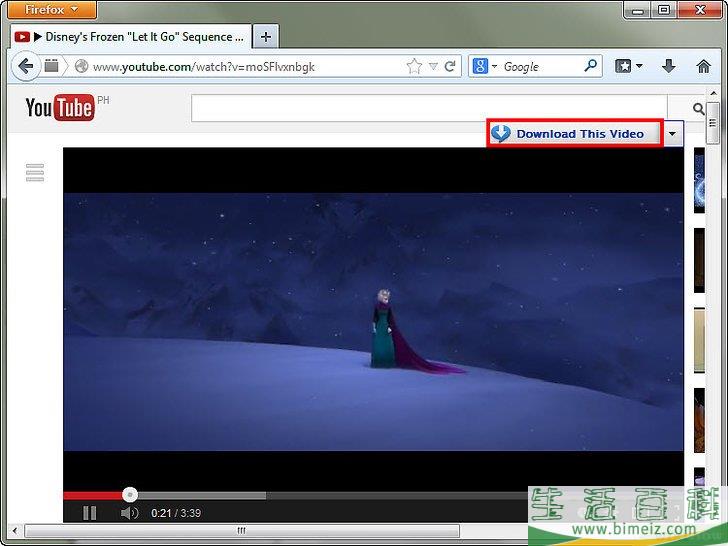Click the tab groups icon beside the back button
The image size is (728, 546).
coord(52,66)
